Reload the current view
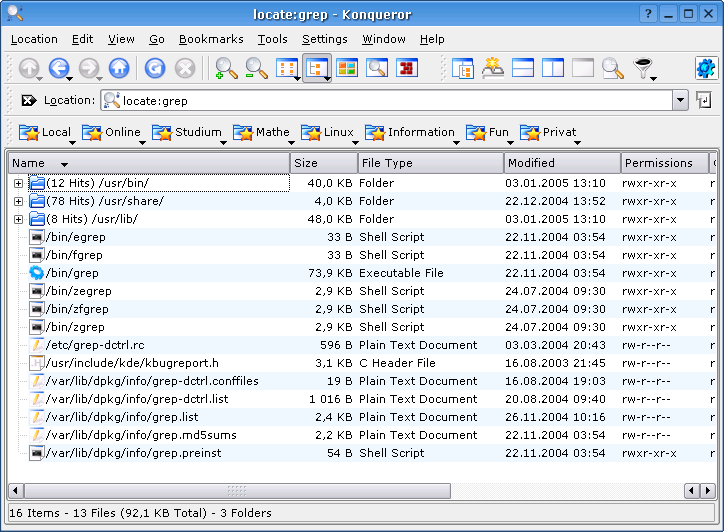724x532 pixels. tap(155, 68)
